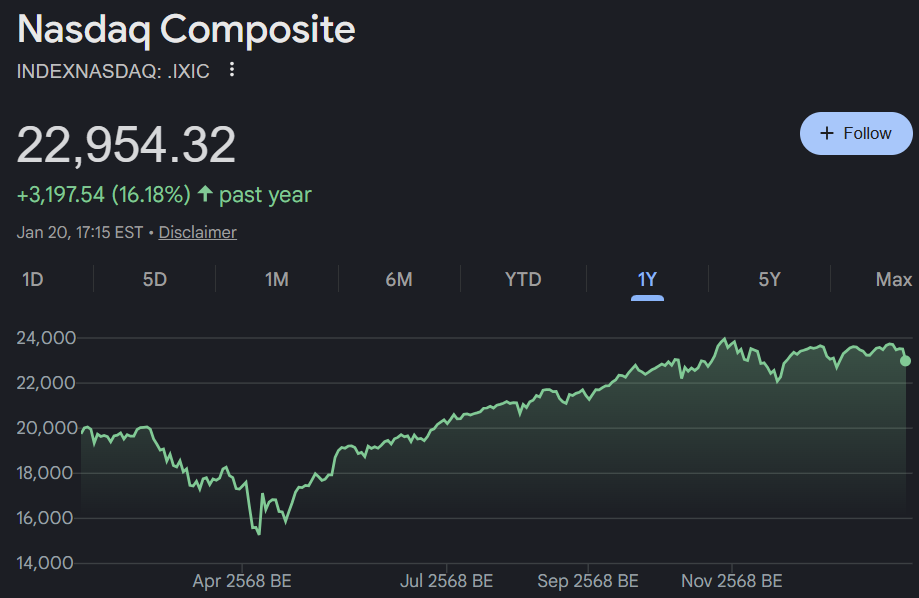Open the Disclaimer link
This screenshot has width=919, height=598.
coord(197,232)
